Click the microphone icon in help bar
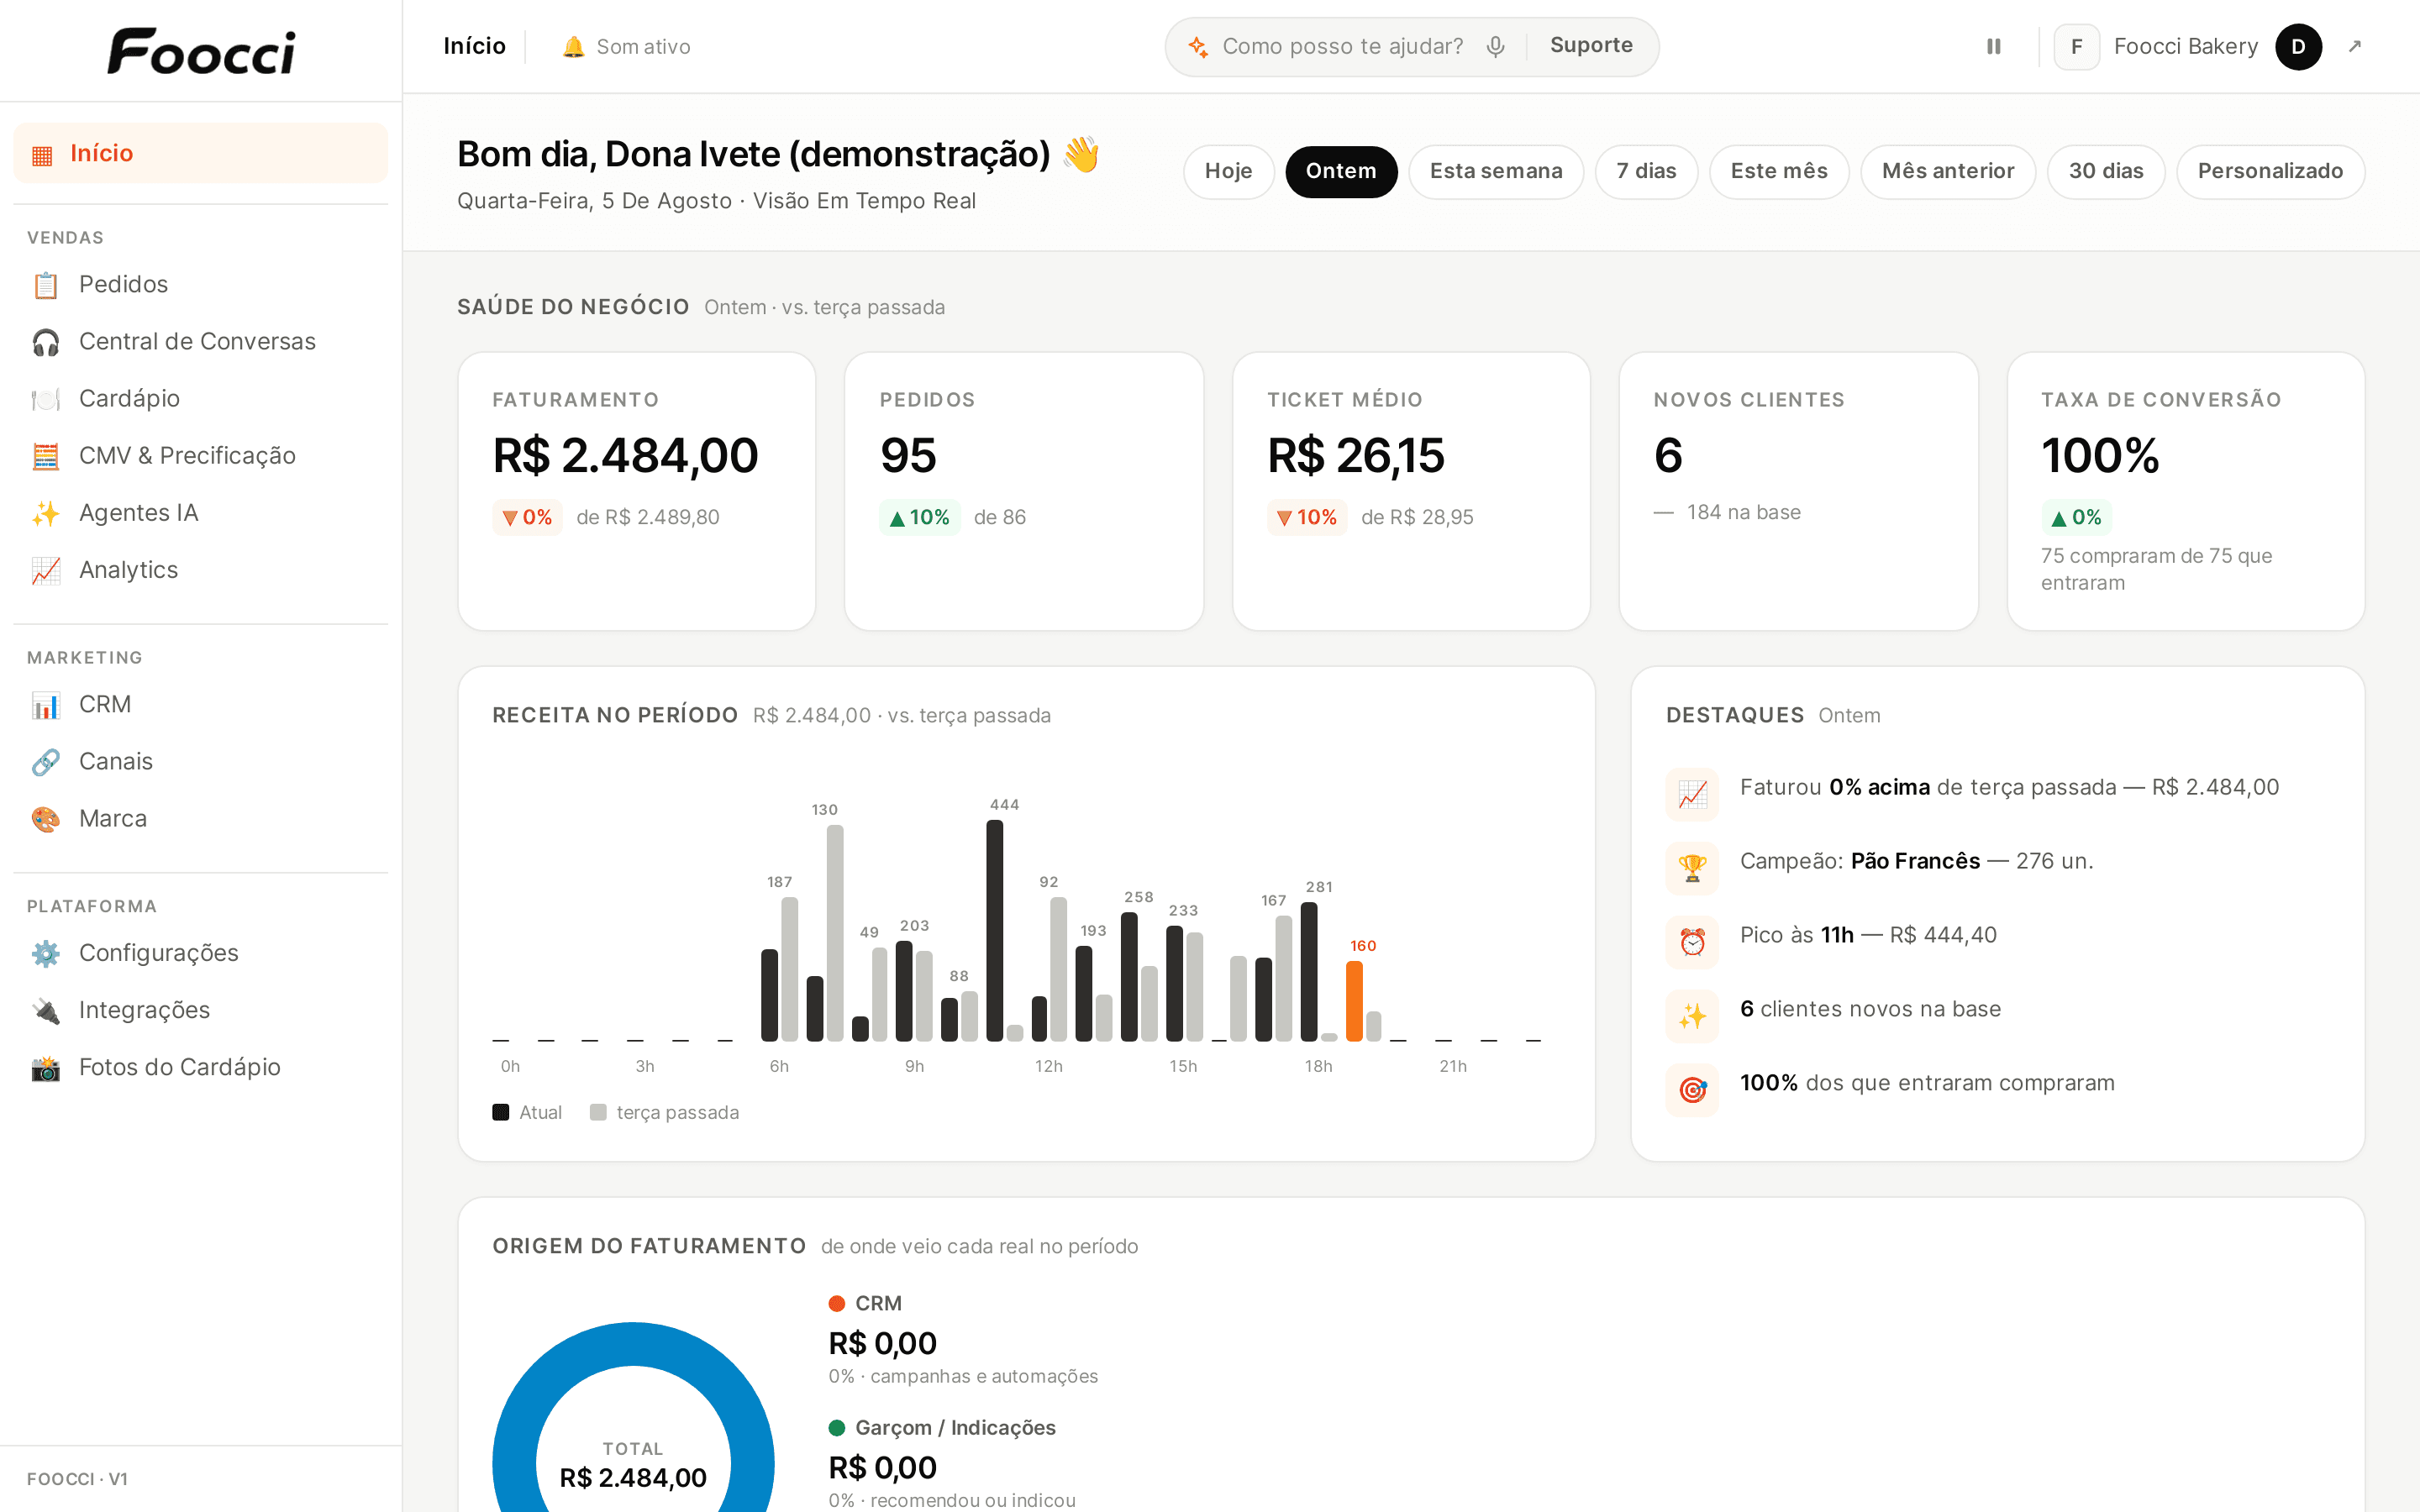The height and width of the screenshot is (1512, 2420). click(x=1495, y=46)
